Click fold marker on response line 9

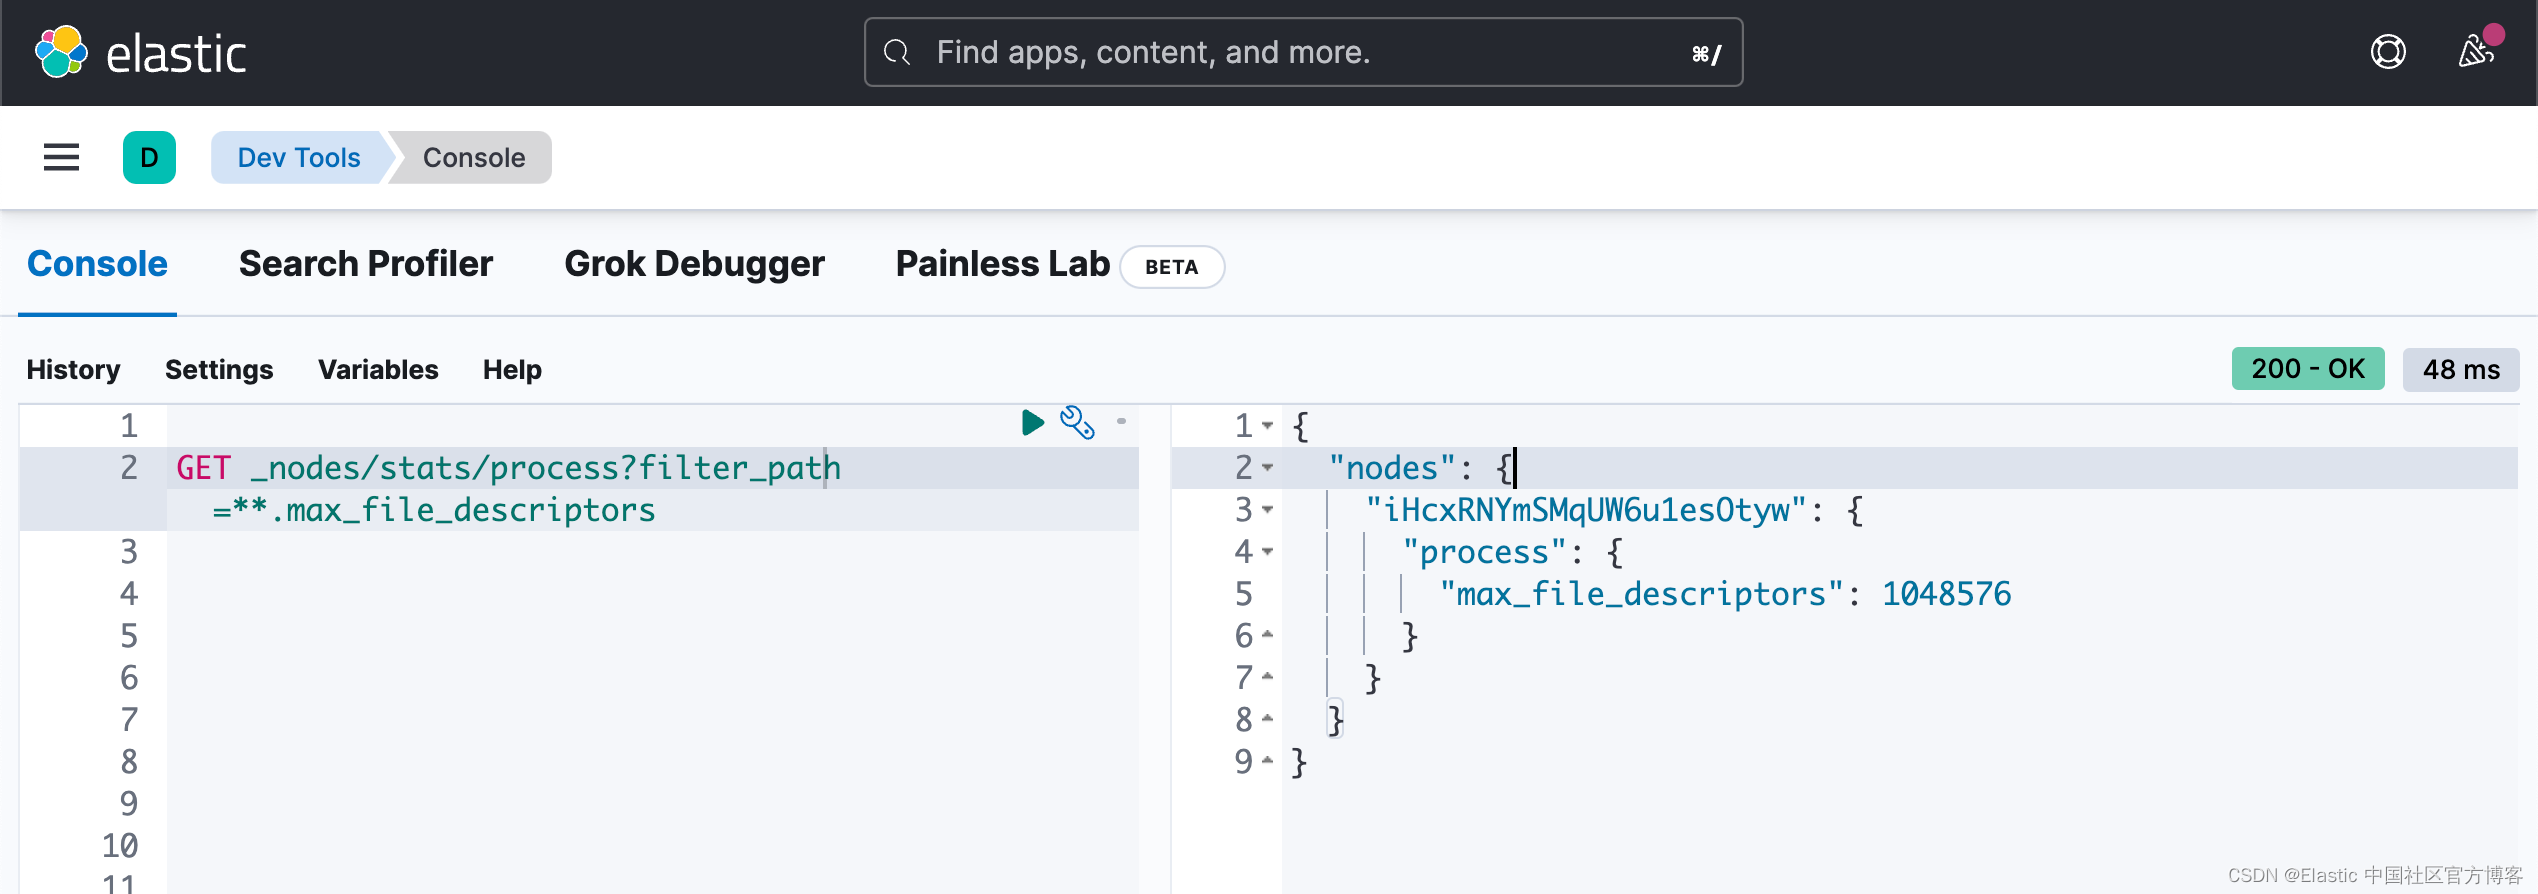tap(1267, 760)
